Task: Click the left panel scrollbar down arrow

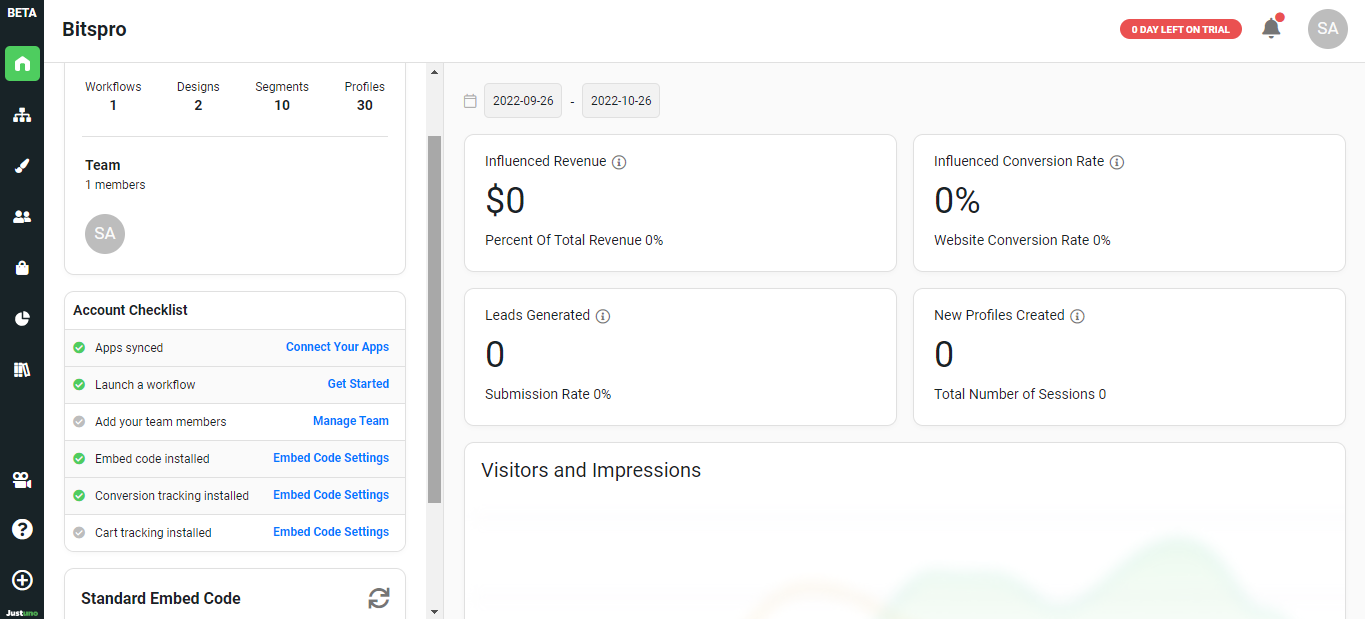Action: 434,611
